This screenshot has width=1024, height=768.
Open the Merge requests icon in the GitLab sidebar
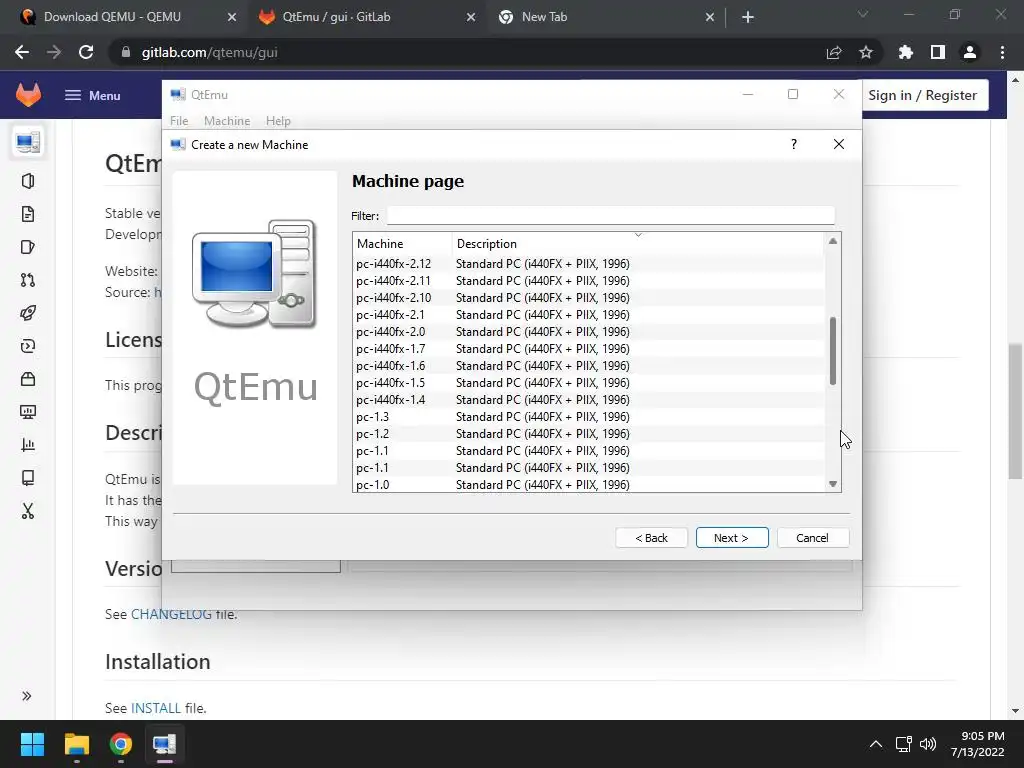coord(28,280)
